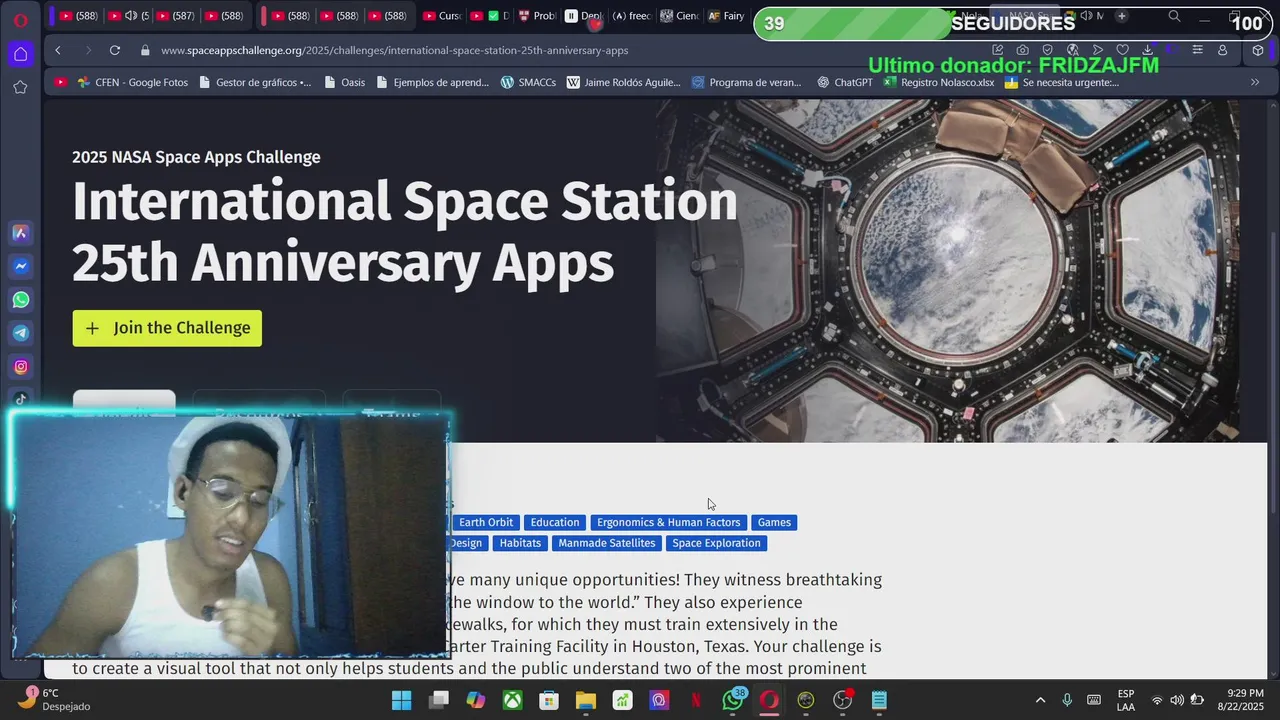Open the Windows Start menu
1280x720 pixels.
click(x=401, y=700)
